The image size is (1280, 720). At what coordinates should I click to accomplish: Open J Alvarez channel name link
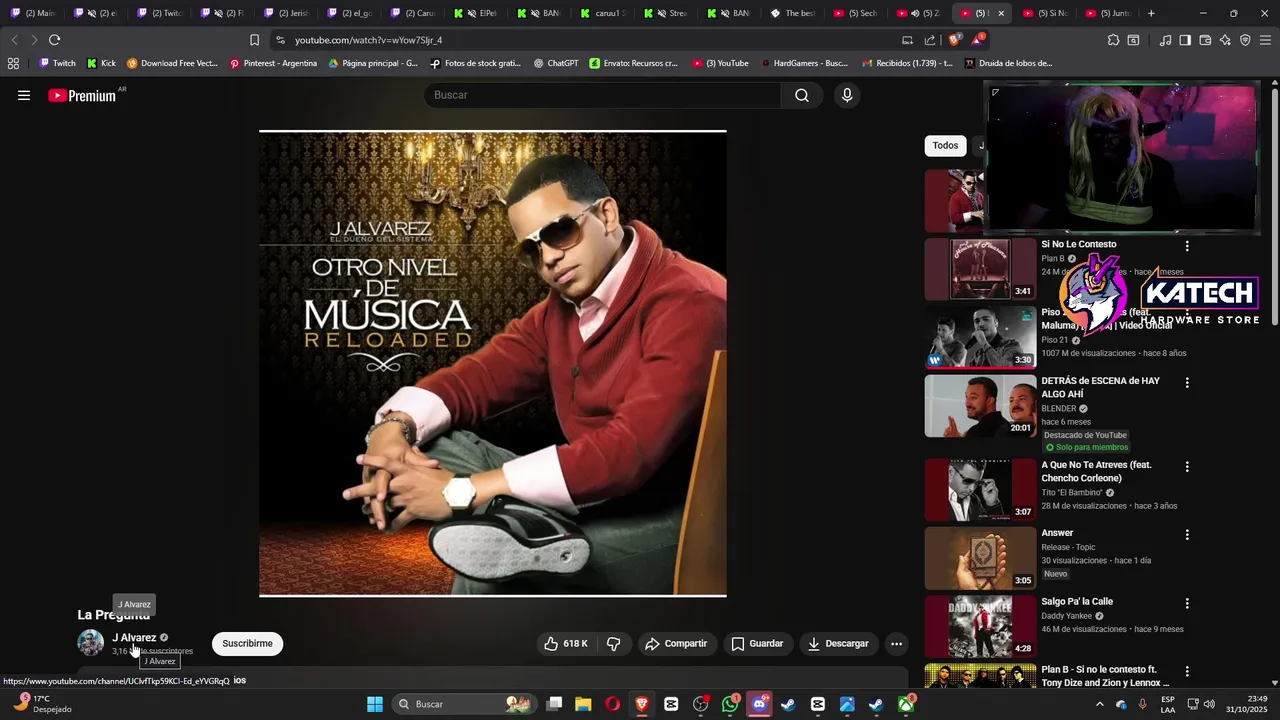(x=134, y=637)
